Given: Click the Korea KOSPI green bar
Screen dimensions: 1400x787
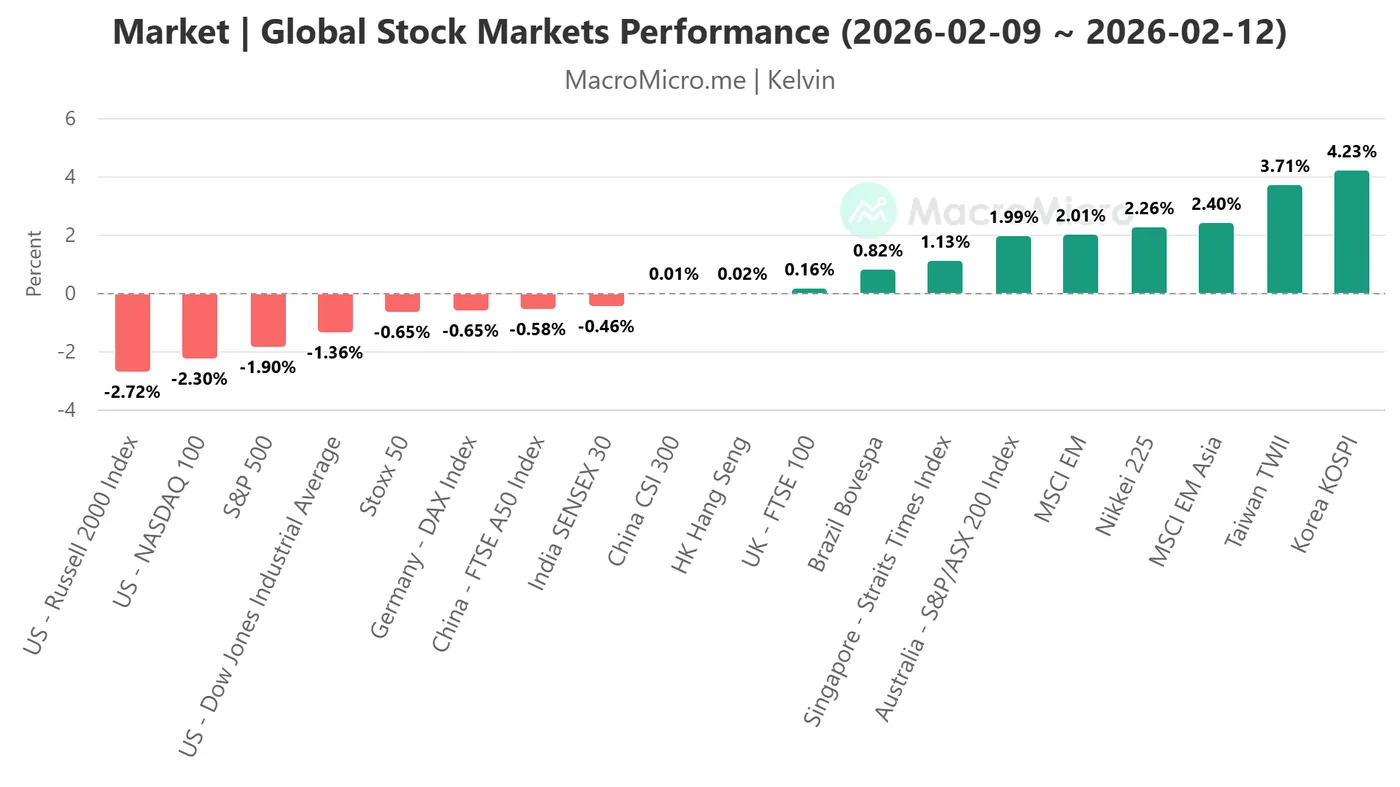Looking at the screenshot, I should 1352,232.
